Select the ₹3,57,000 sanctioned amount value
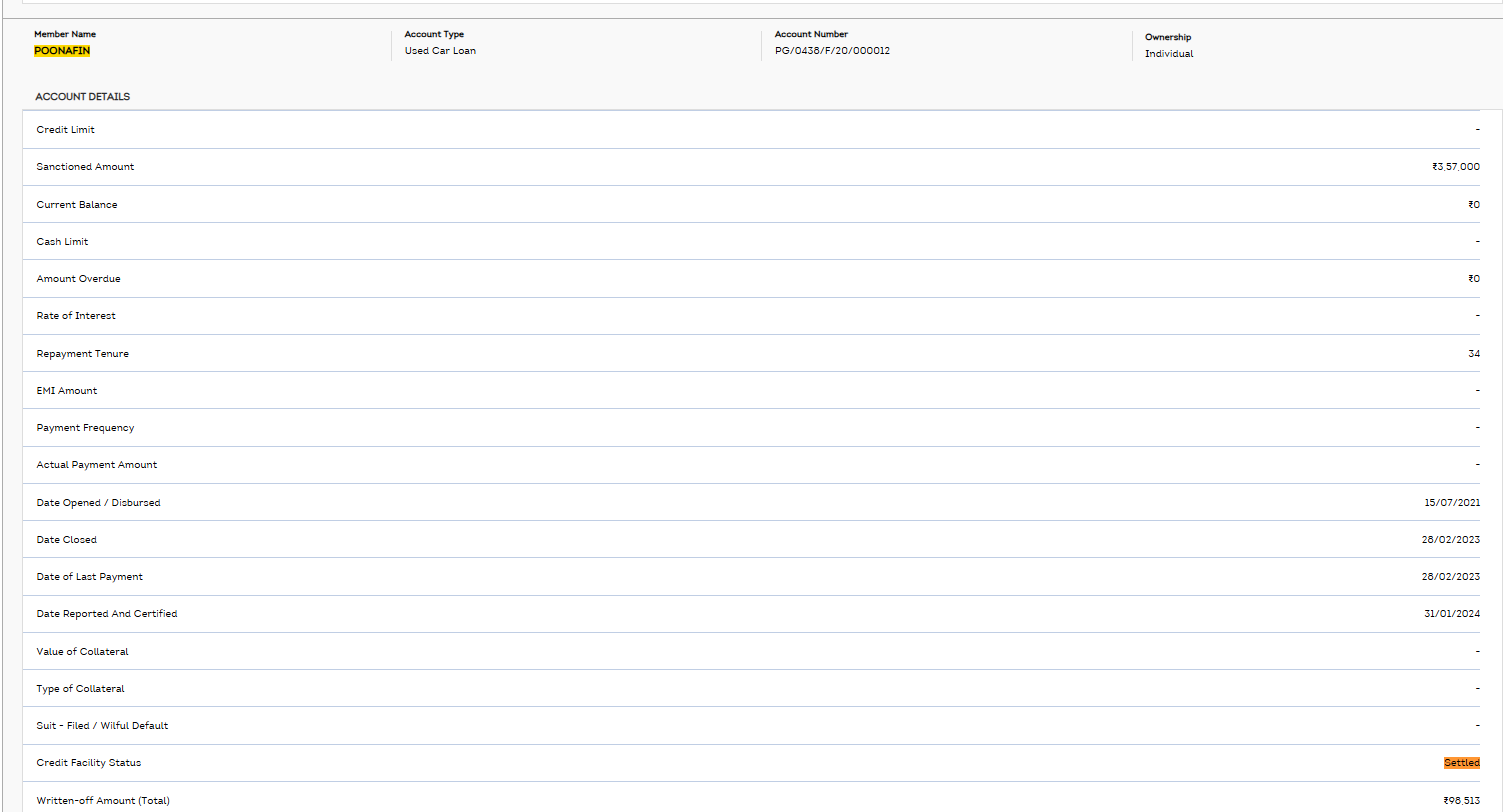Viewport: 1503px width, 812px height. click(1455, 167)
